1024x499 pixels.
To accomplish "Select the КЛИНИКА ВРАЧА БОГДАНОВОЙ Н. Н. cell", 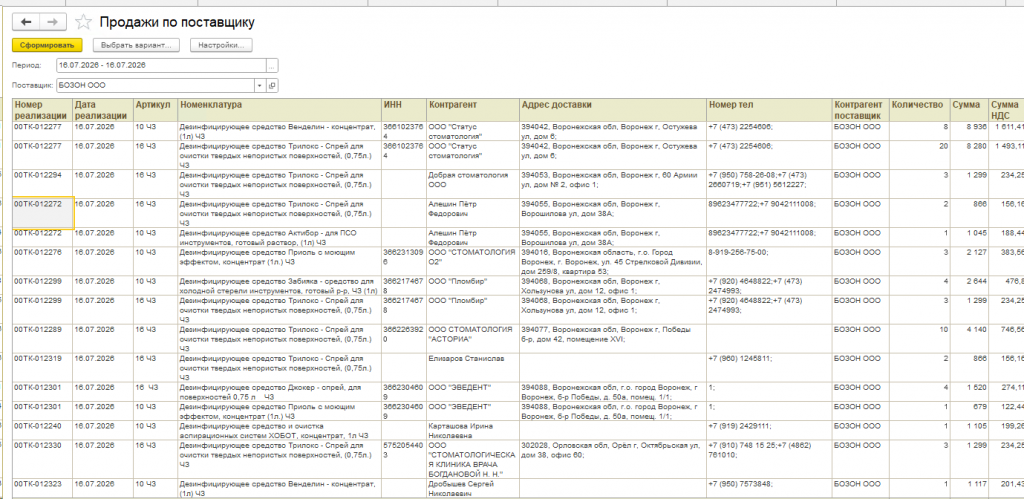I will 473,459.
